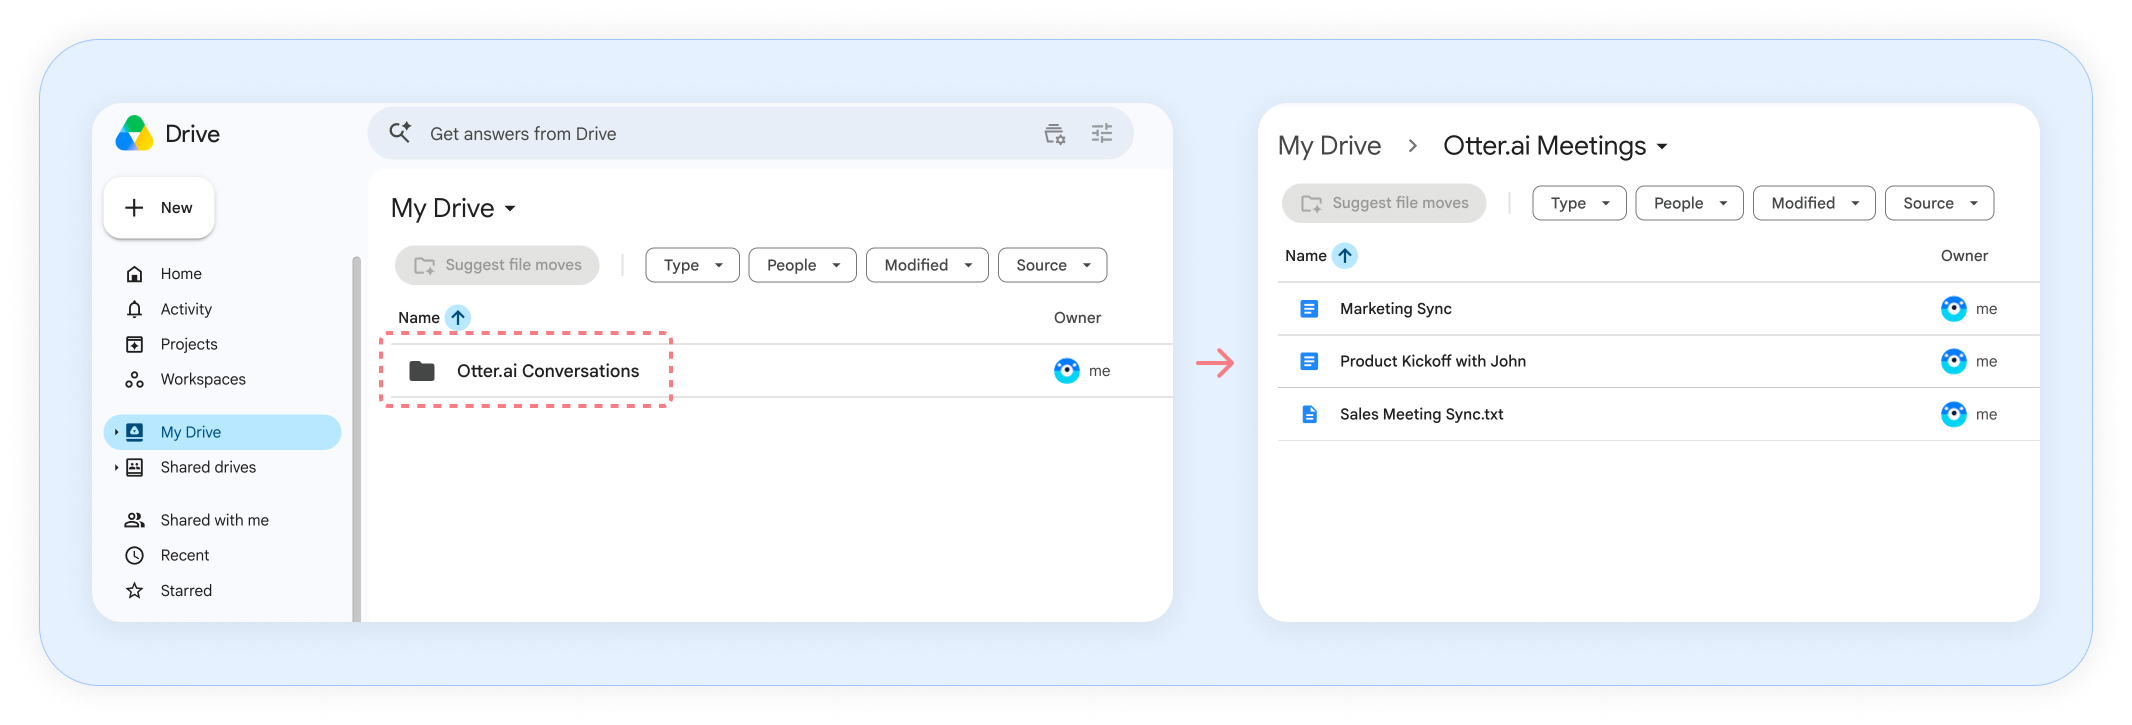The width and height of the screenshot is (2132, 725).
Task: Open Modified filter in Otter.ai Meetings panel
Action: pyautogui.click(x=1814, y=203)
